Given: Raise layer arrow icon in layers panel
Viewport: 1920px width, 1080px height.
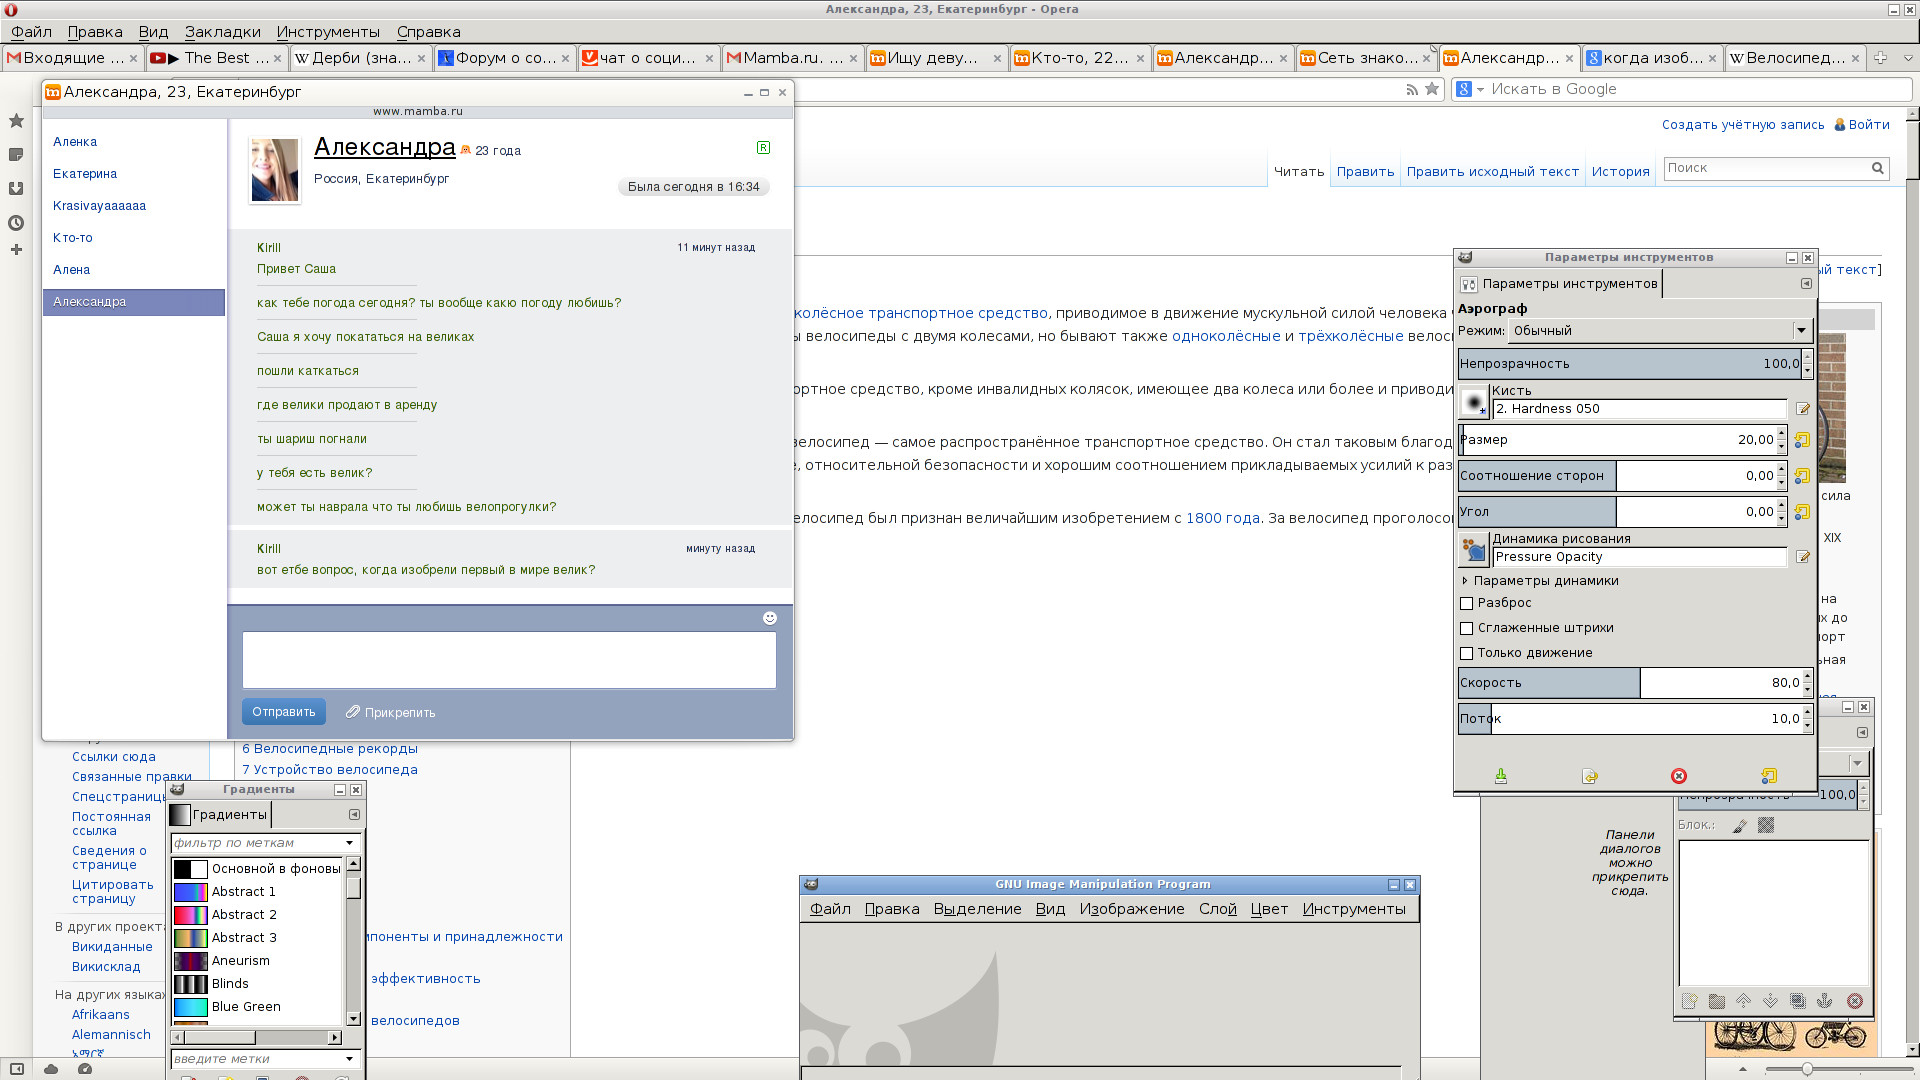Looking at the screenshot, I should (x=1744, y=1001).
